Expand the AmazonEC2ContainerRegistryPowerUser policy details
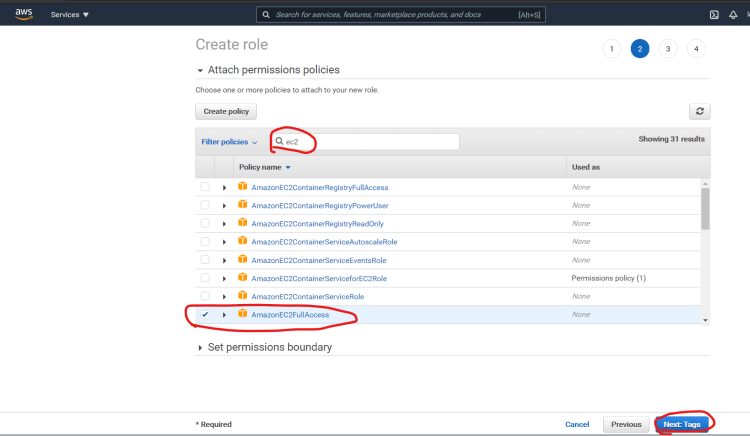Screen dimensions: 750x436 click(x=224, y=206)
